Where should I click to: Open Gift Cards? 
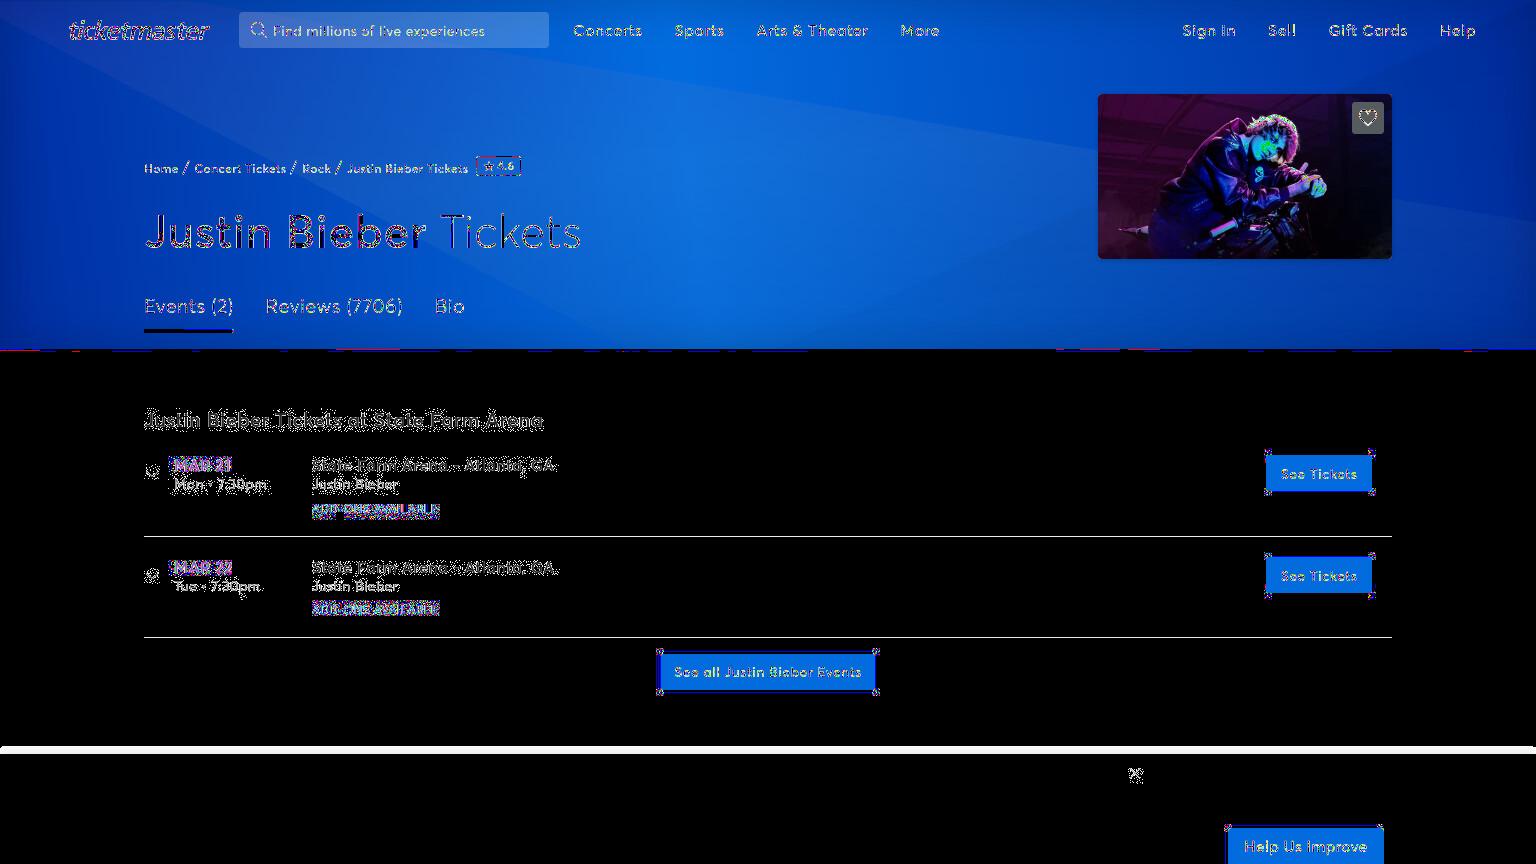click(1368, 31)
